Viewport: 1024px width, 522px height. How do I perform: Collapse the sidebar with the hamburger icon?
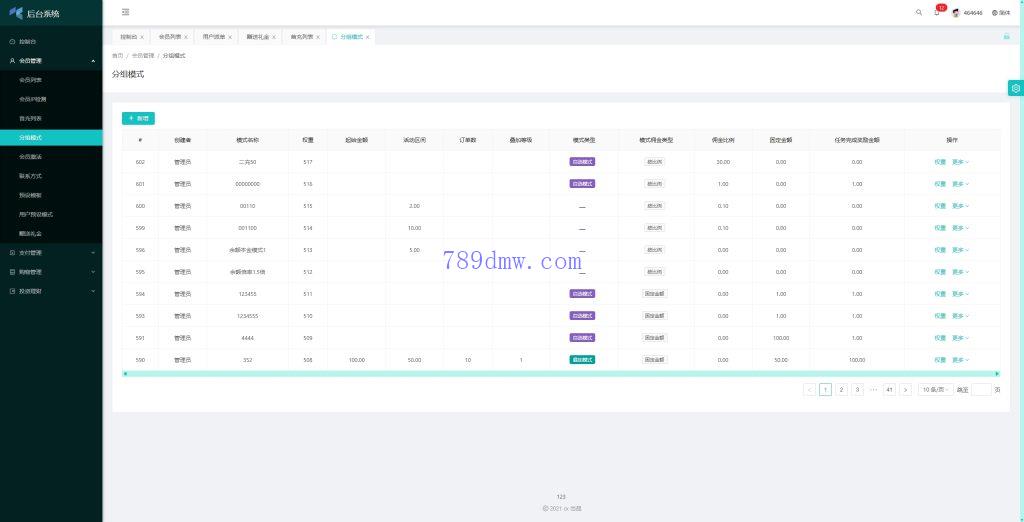pyautogui.click(x=125, y=12)
